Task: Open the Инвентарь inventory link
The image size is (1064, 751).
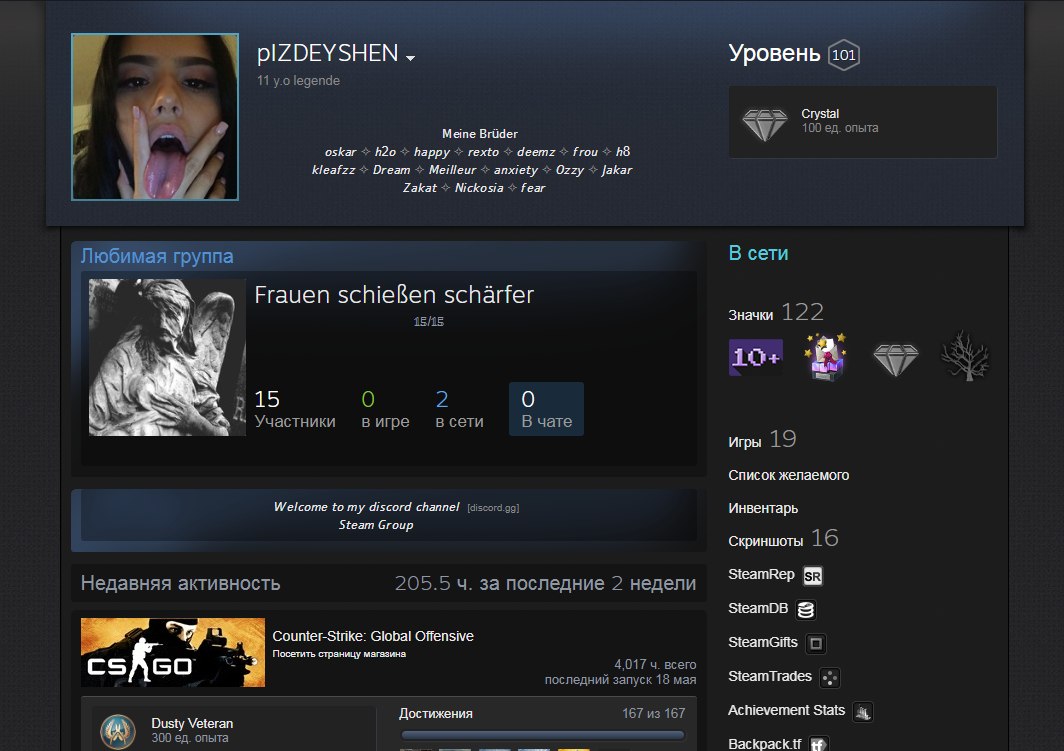Action: click(x=763, y=508)
